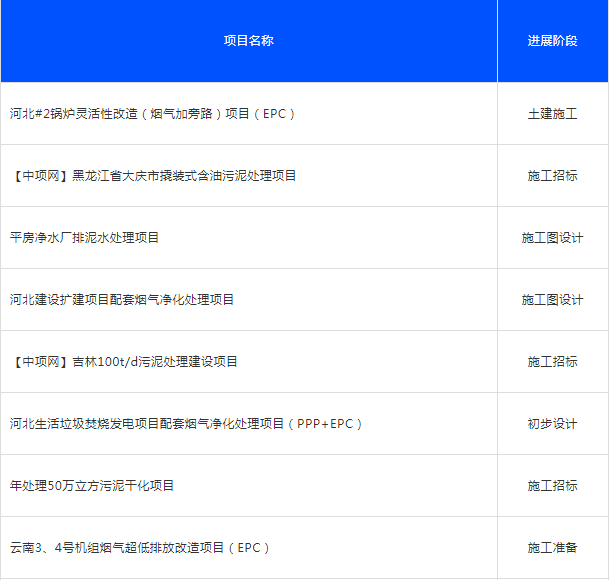Image resolution: width=609 pixels, height=580 pixels.
Task: Click 初步设计 stage cell
Action: [552, 424]
